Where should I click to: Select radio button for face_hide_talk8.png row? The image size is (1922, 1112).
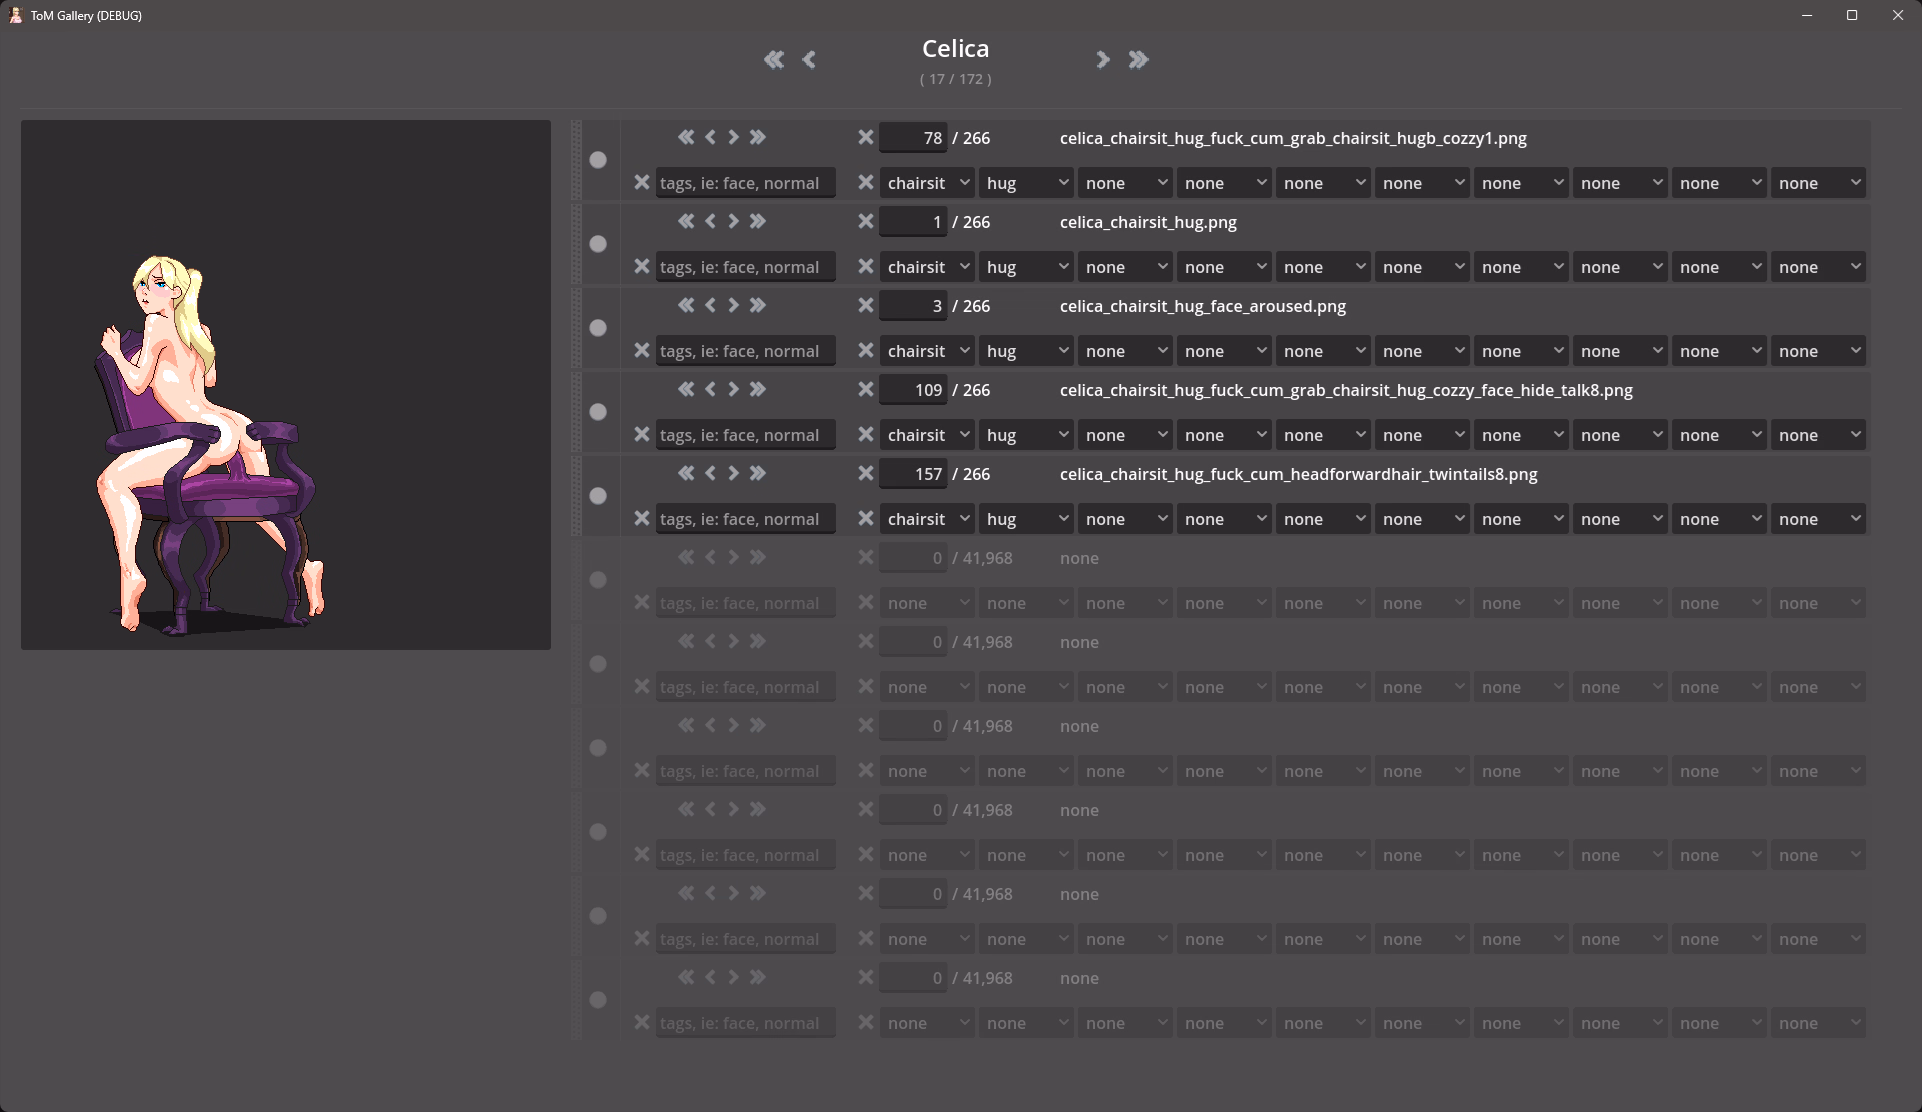598,412
